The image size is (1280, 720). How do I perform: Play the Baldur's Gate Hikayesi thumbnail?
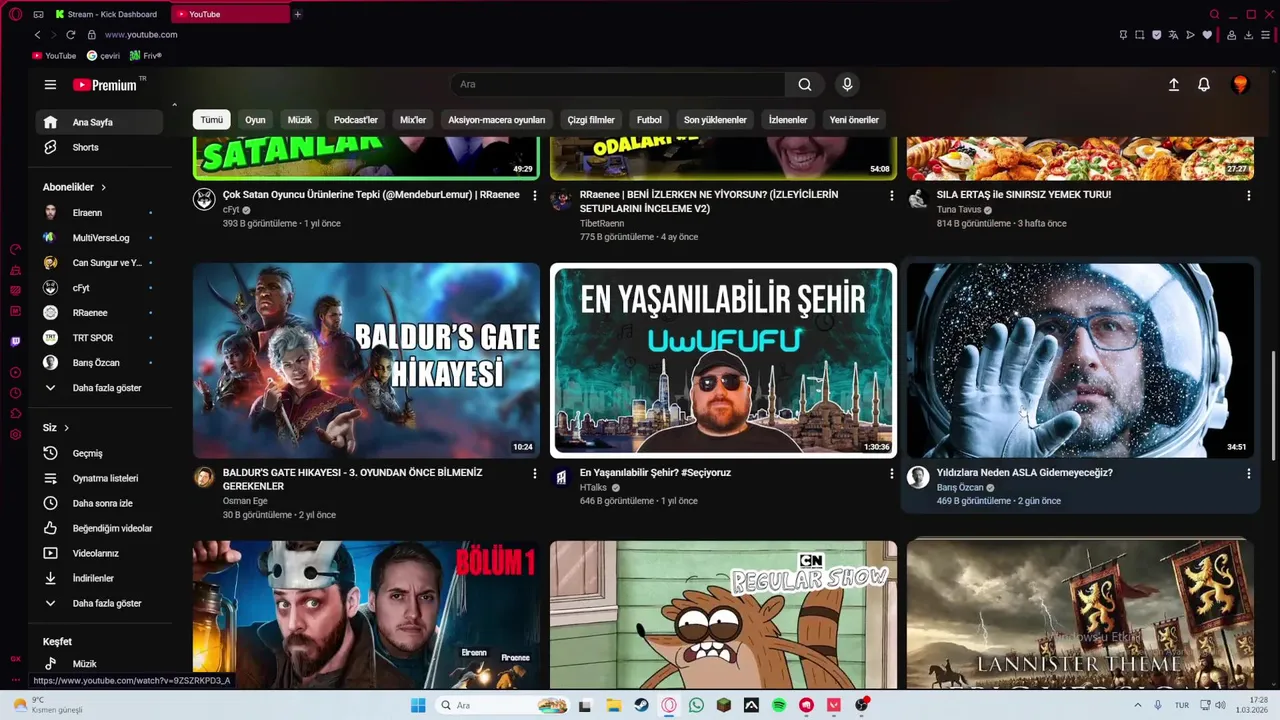click(x=366, y=360)
